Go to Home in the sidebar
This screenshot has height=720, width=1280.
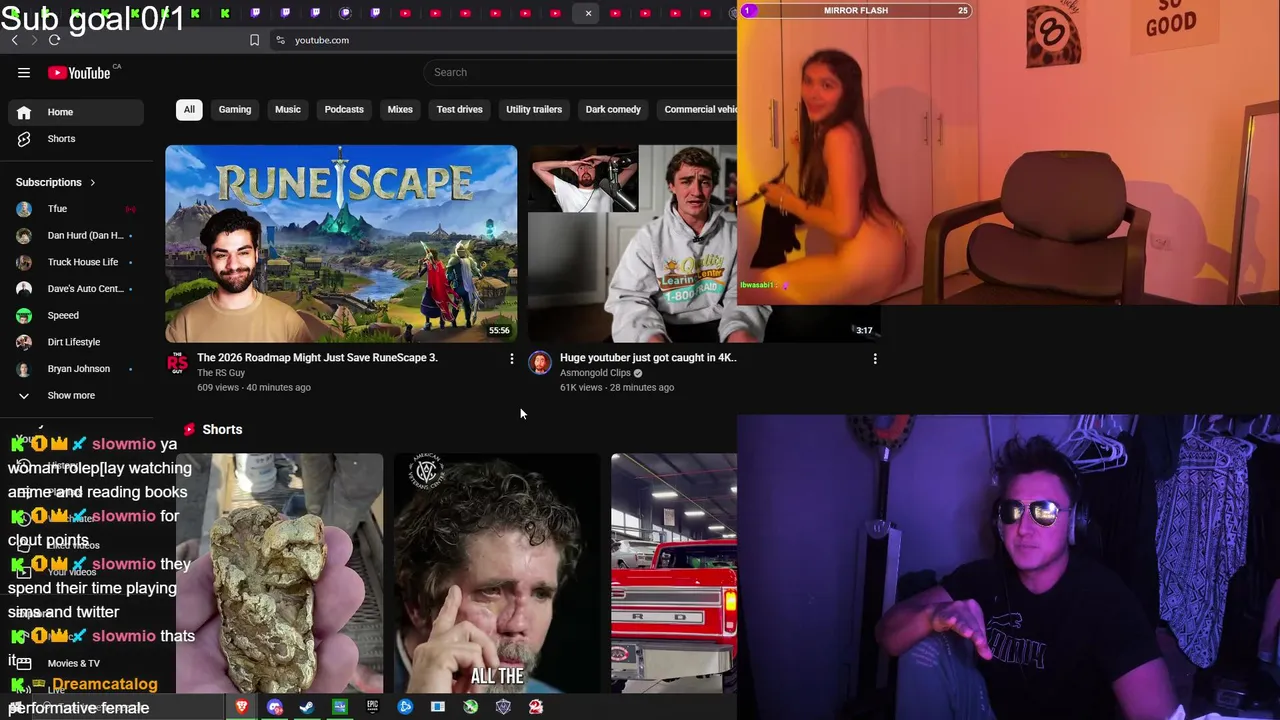click(76, 112)
